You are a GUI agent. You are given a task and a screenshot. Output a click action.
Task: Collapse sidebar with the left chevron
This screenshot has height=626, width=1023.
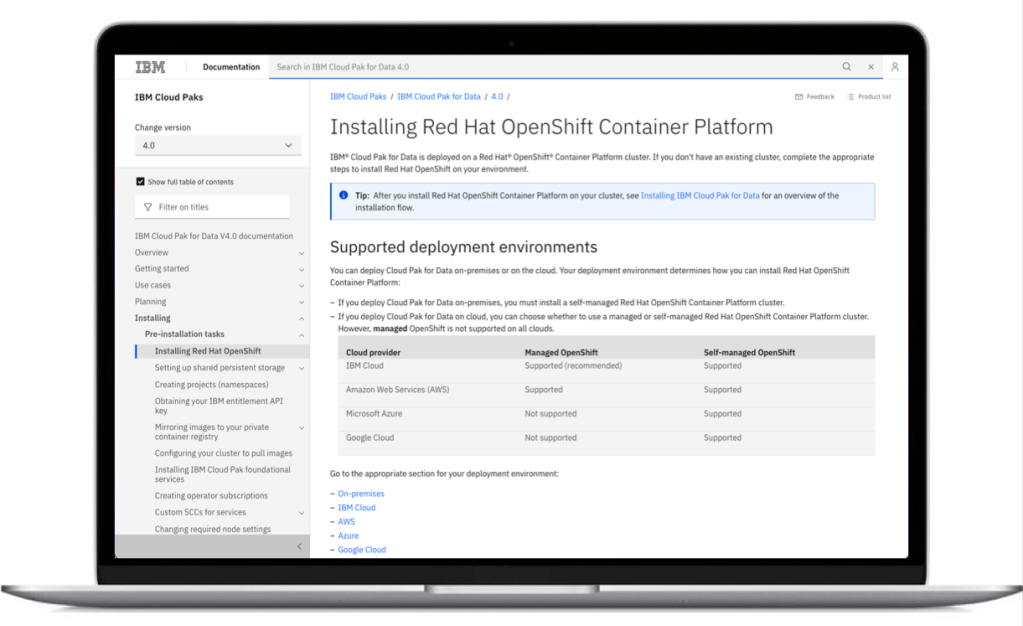pyautogui.click(x=300, y=546)
